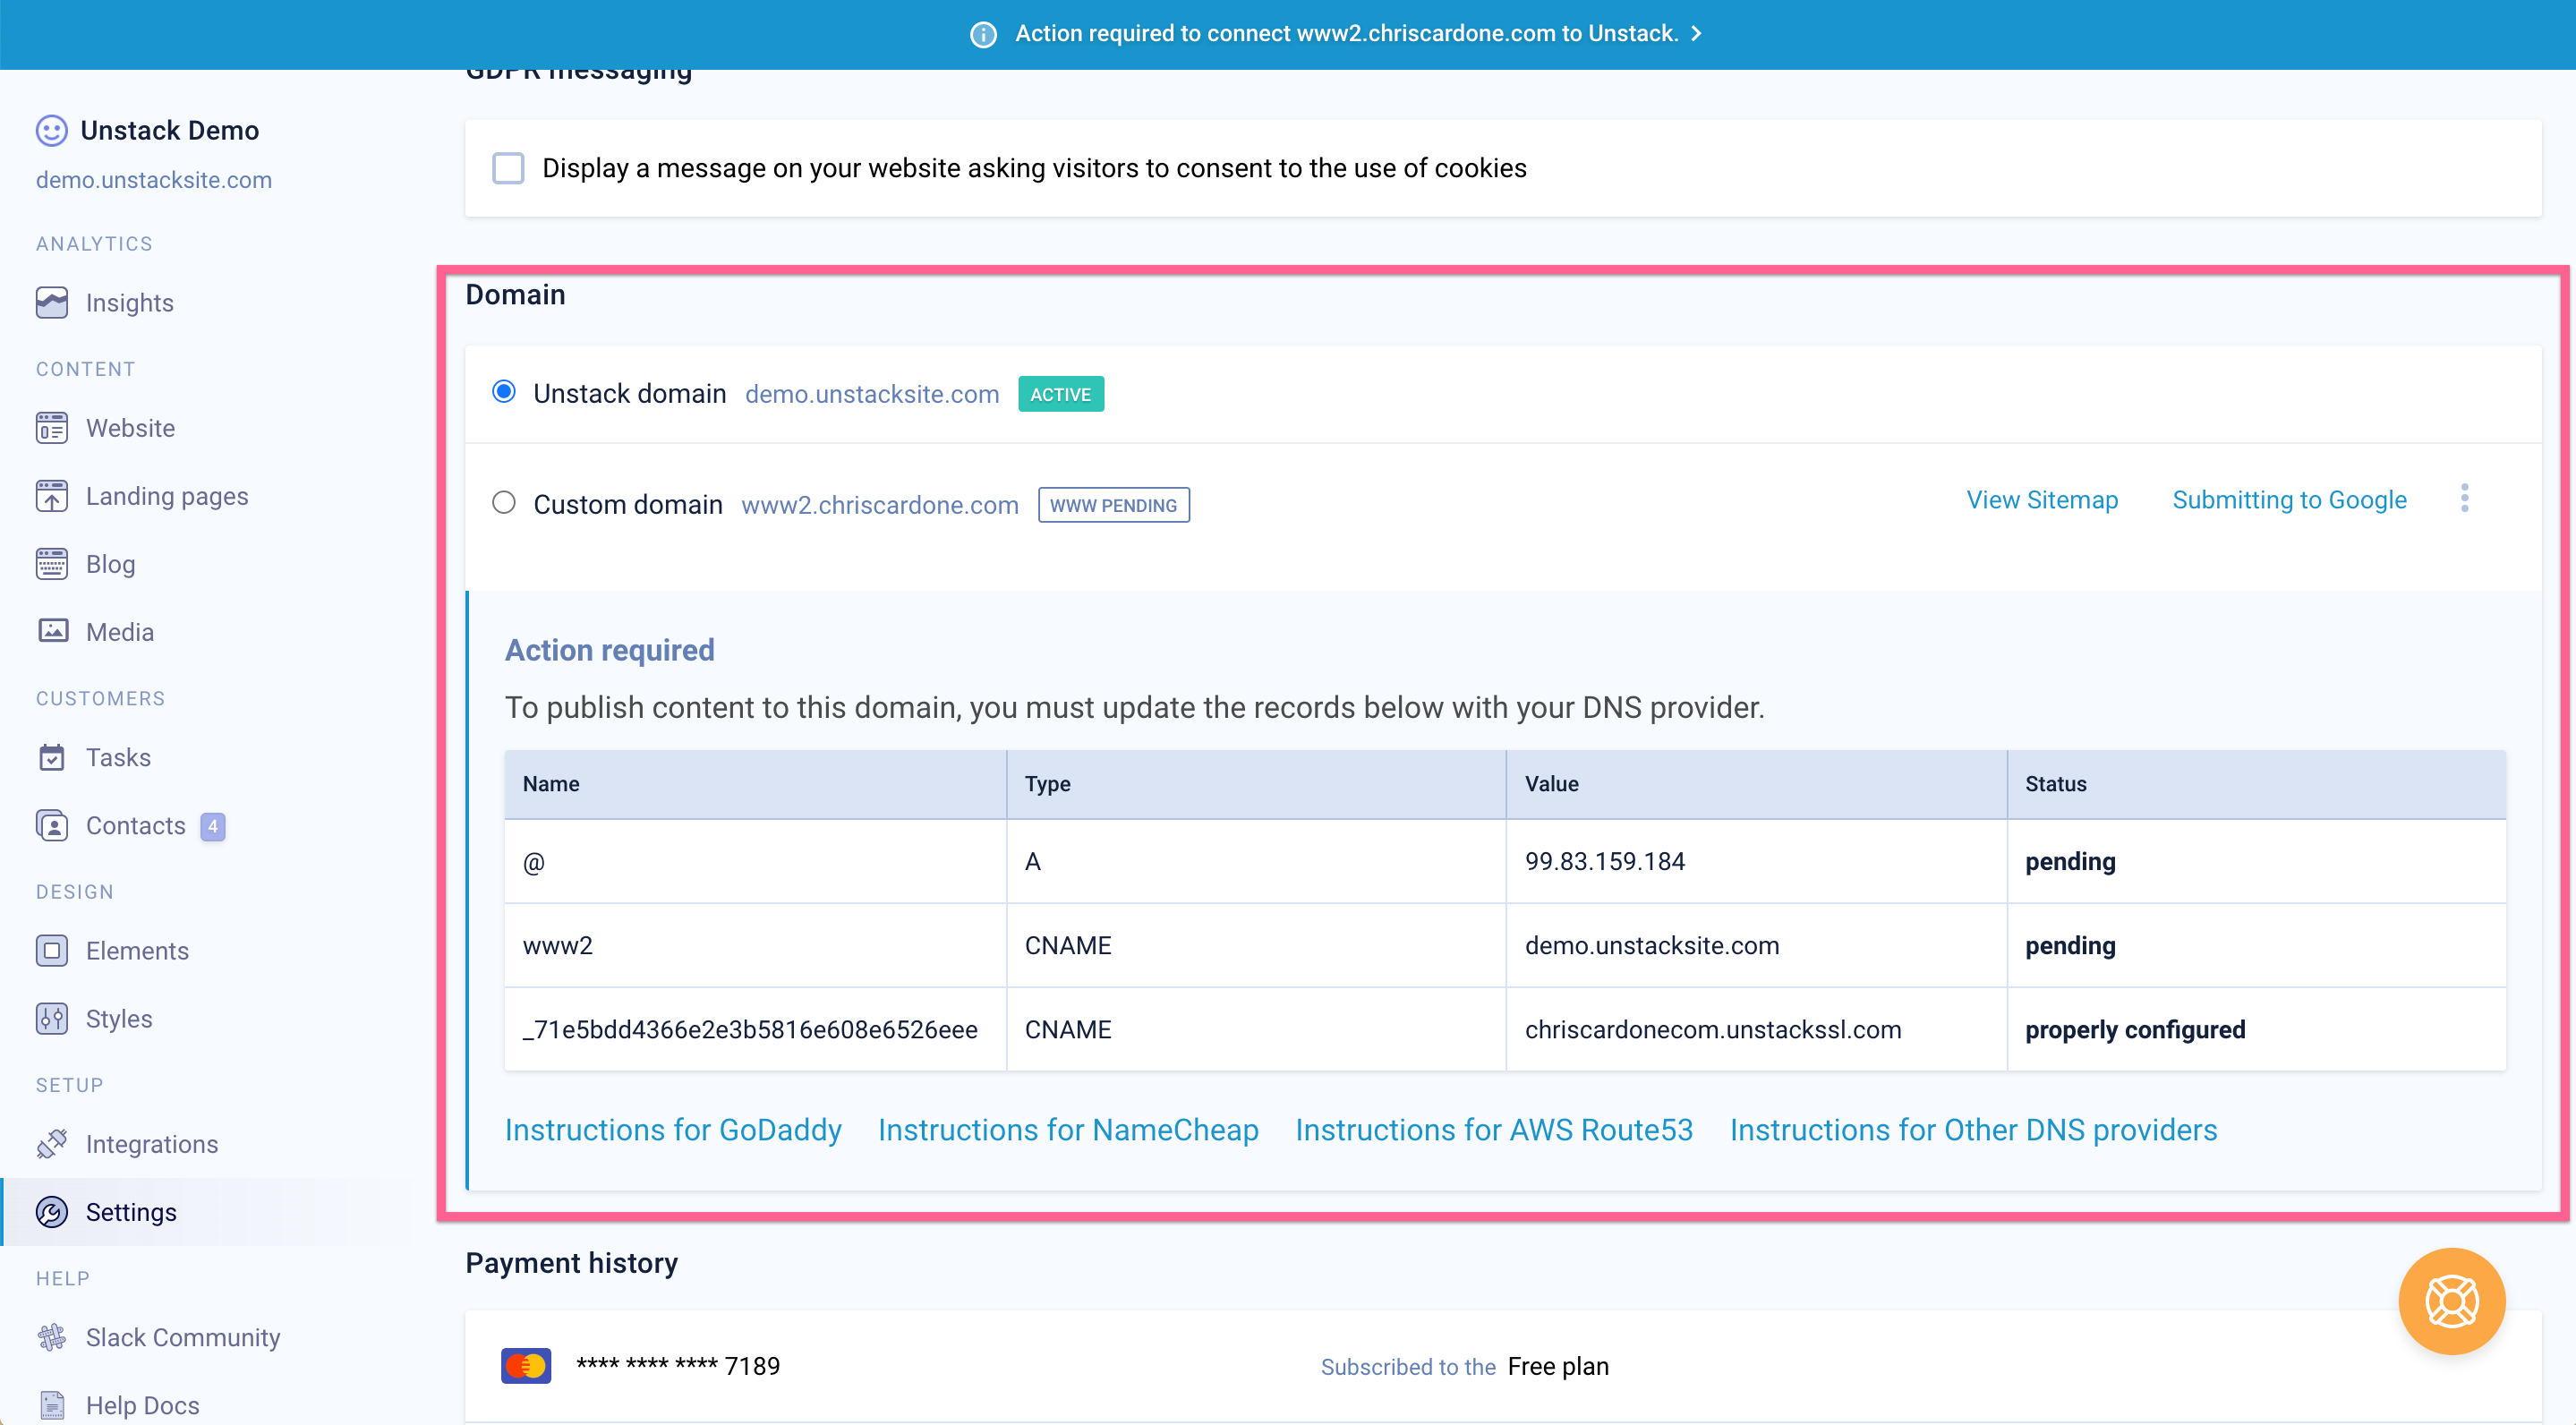This screenshot has height=1425, width=2576.
Task: Click the Settings gauge icon
Action: pos(52,1212)
